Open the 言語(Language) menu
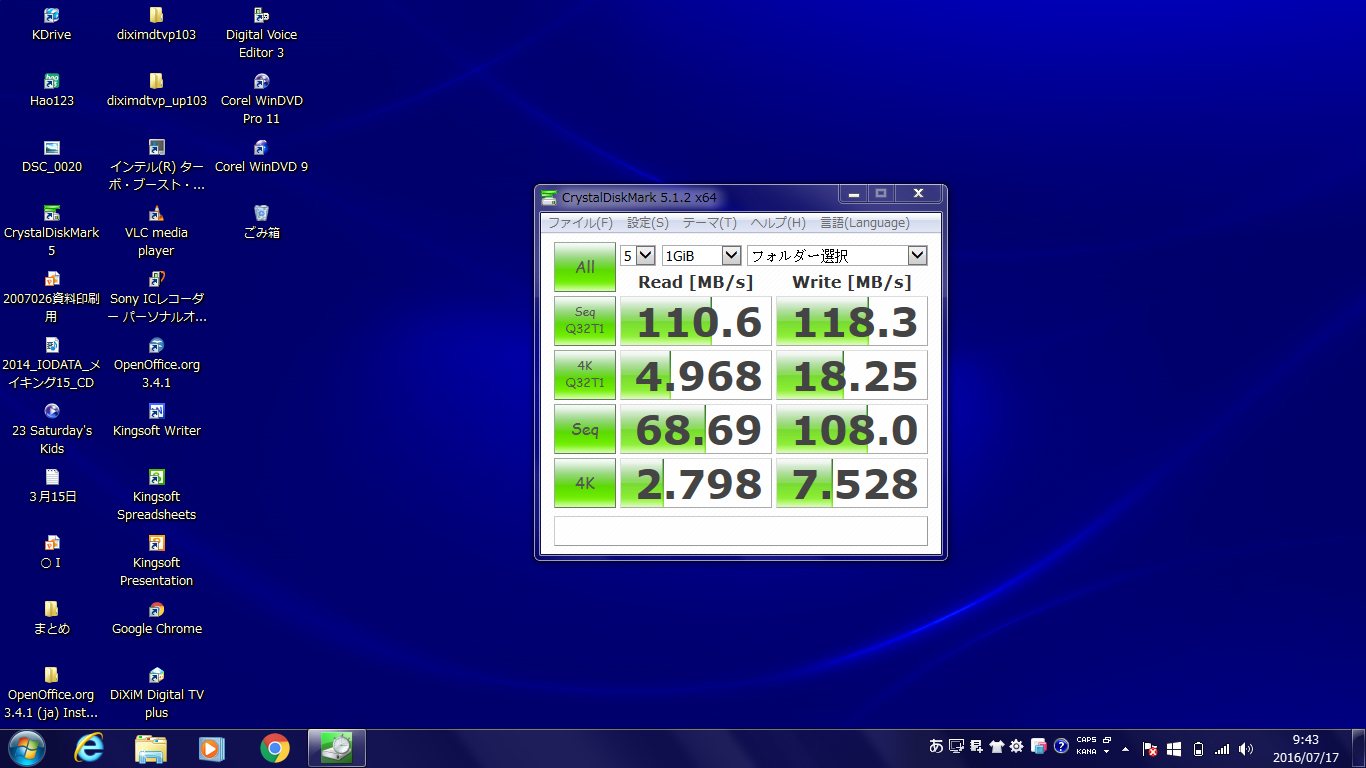The image size is (1366, 768). 865,223
